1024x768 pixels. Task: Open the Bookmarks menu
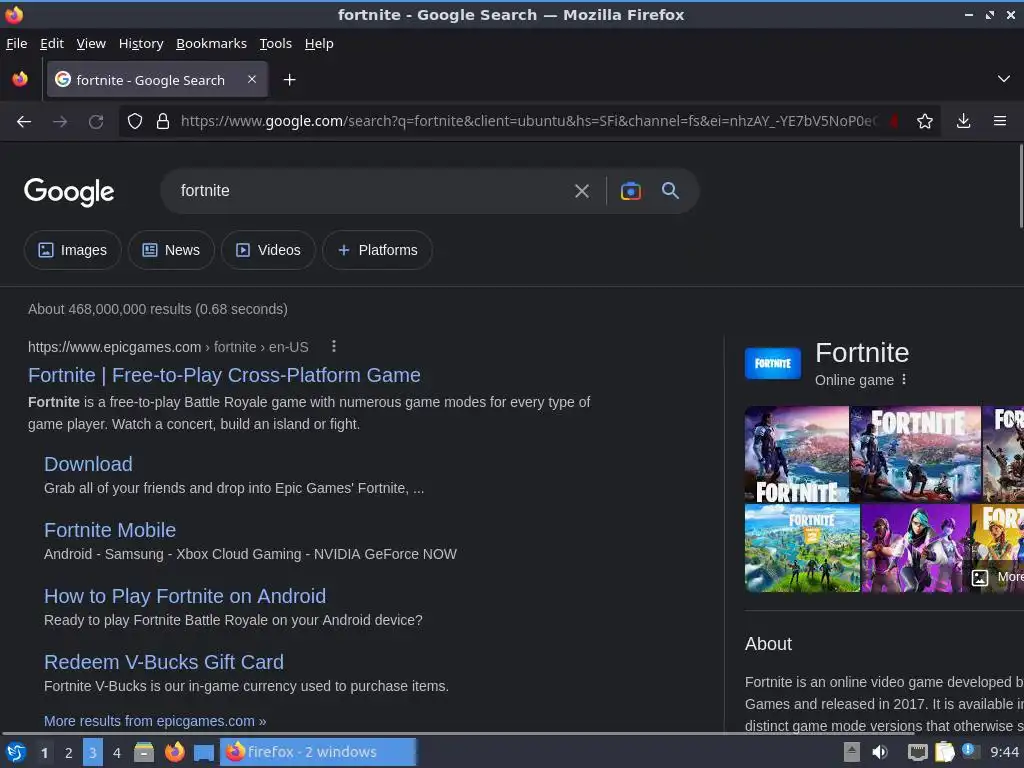tap(212, 43)
